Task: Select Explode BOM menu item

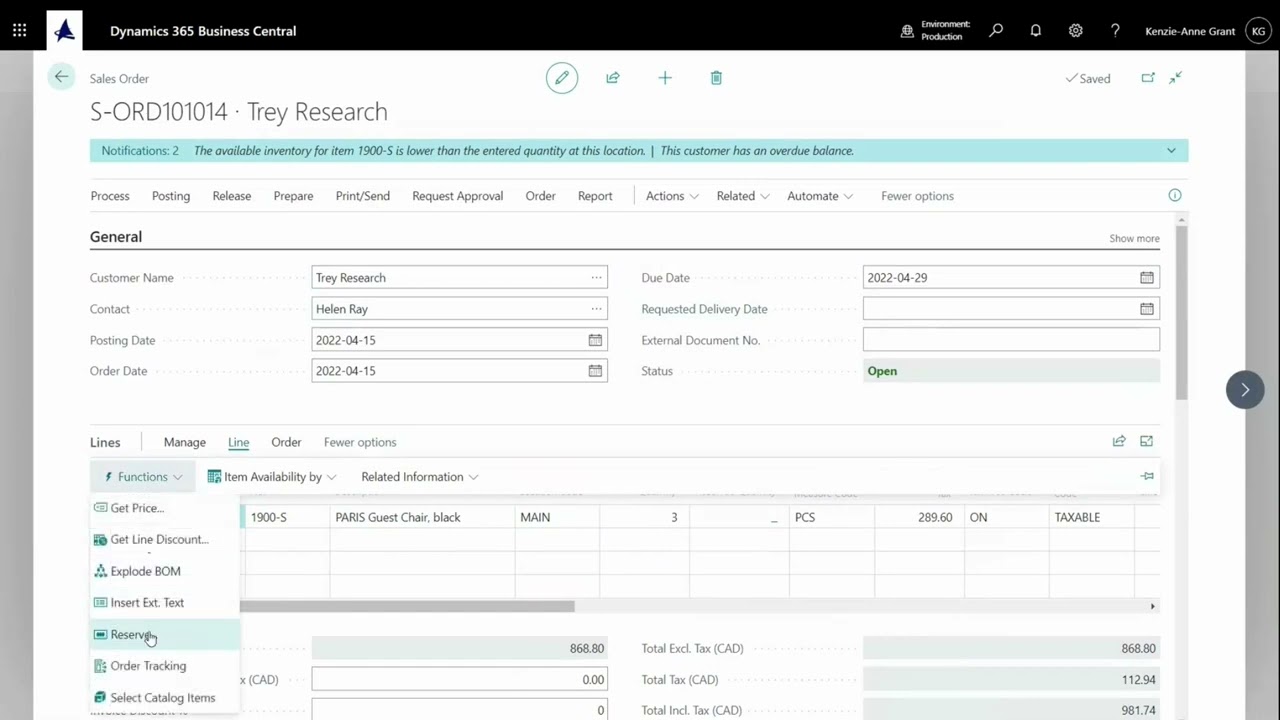Action: pos(165,571)
